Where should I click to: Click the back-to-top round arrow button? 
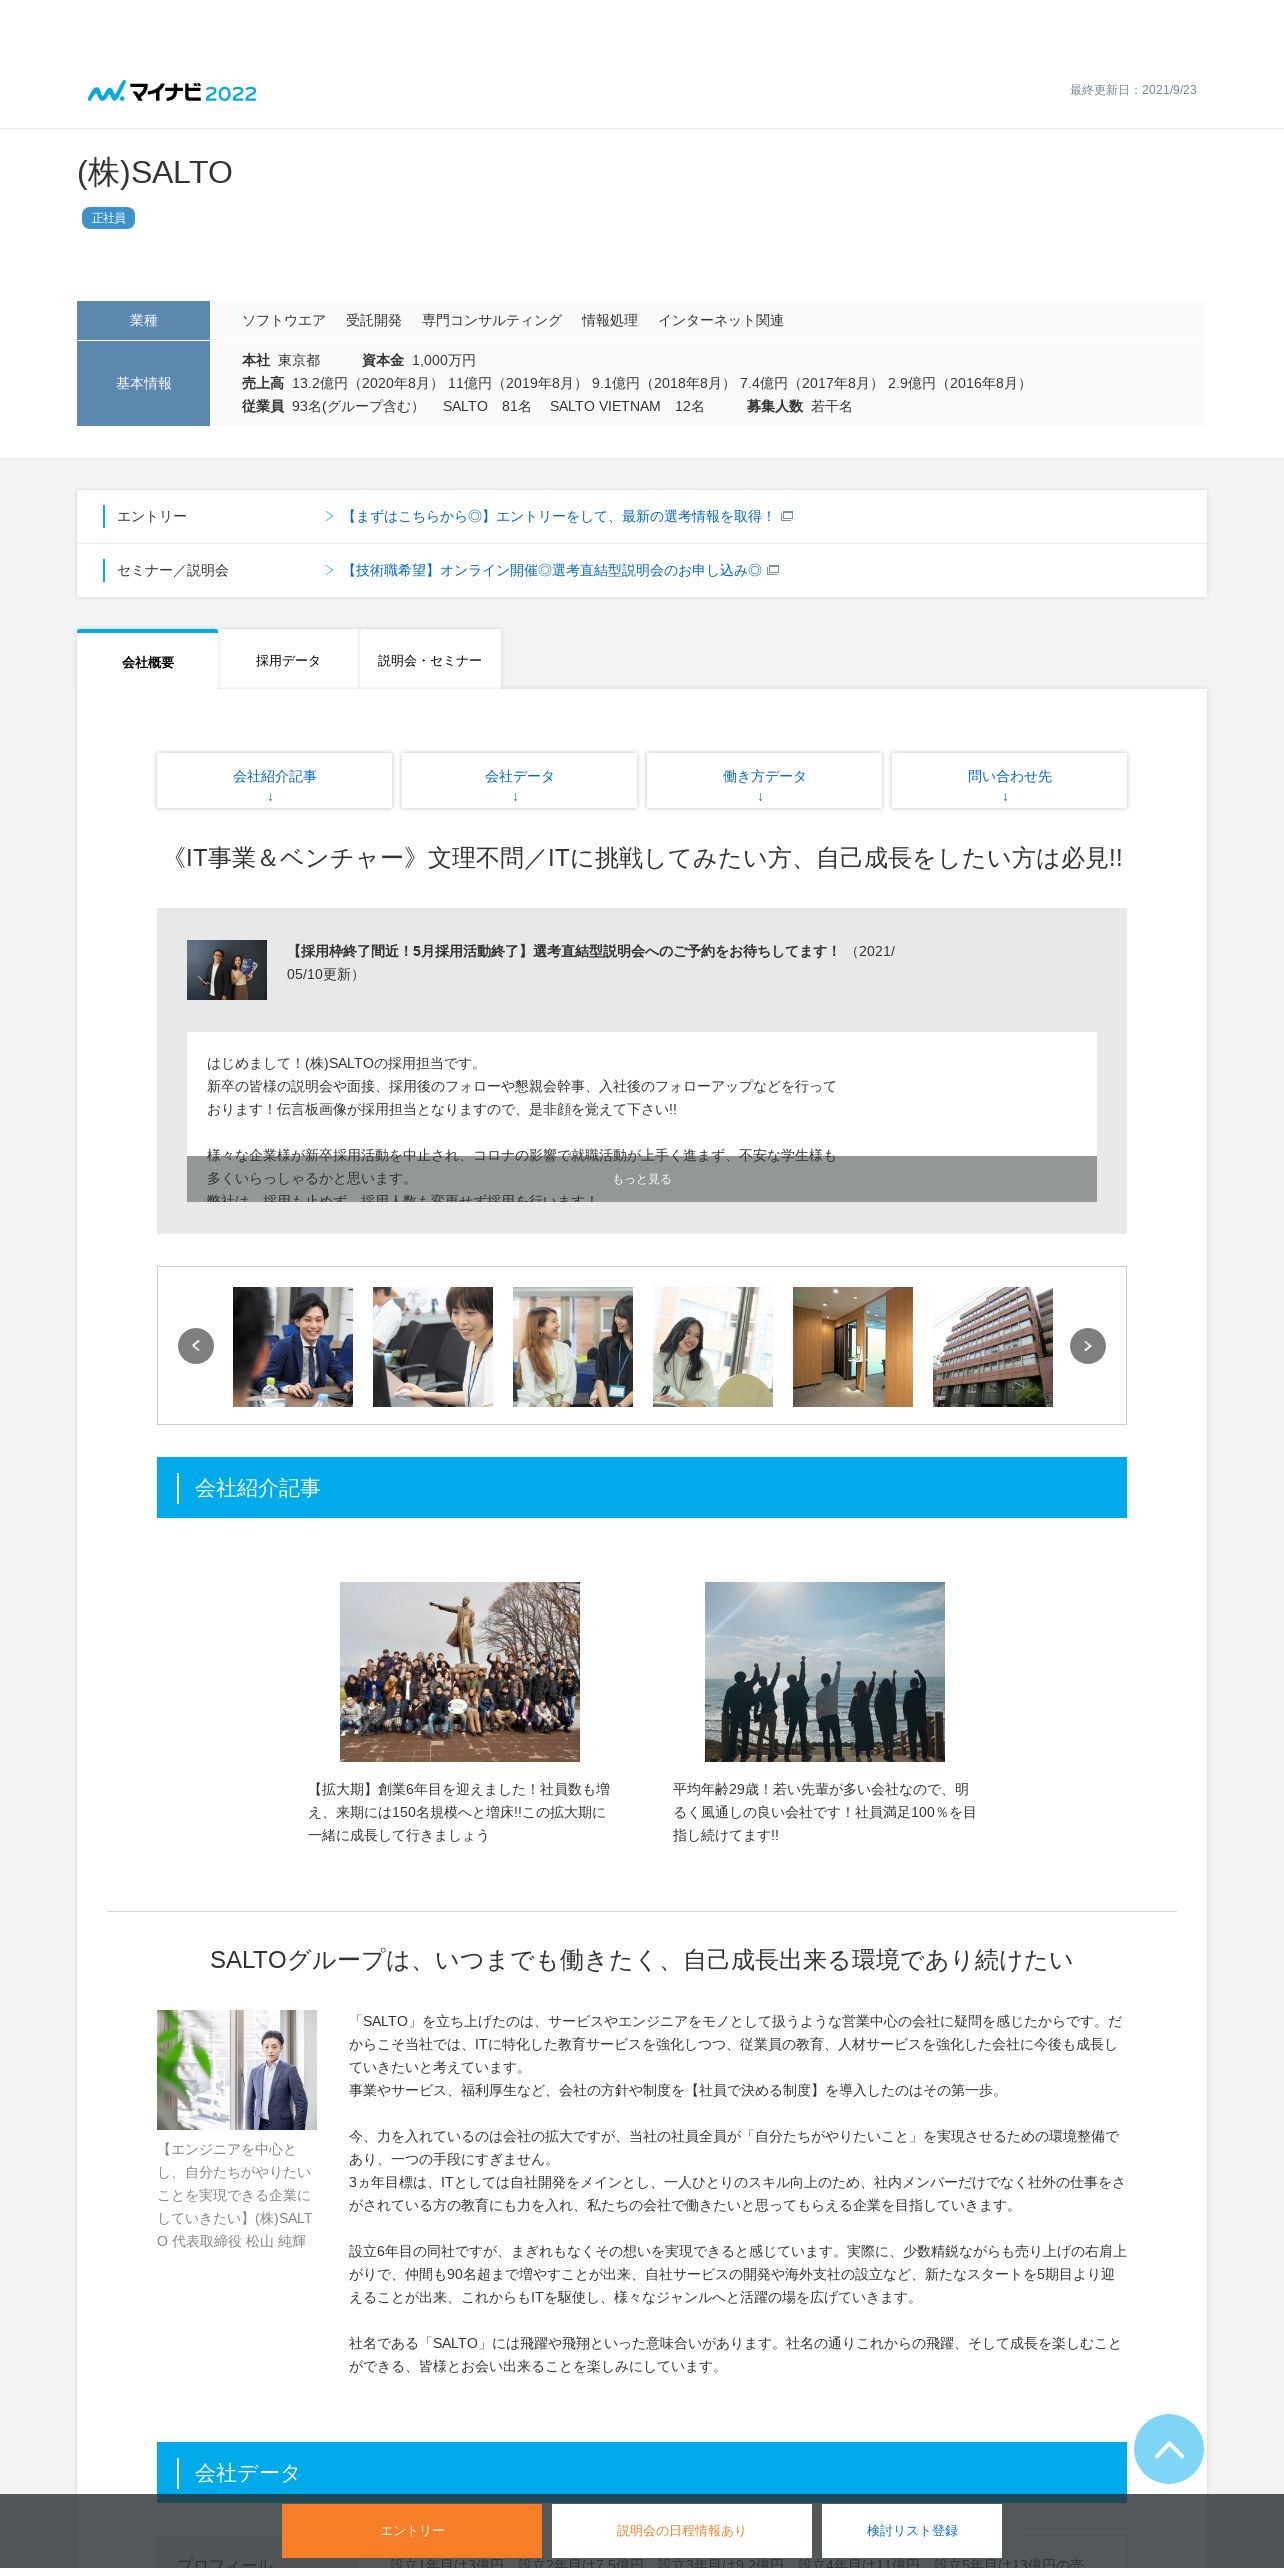(1169, 2449)
